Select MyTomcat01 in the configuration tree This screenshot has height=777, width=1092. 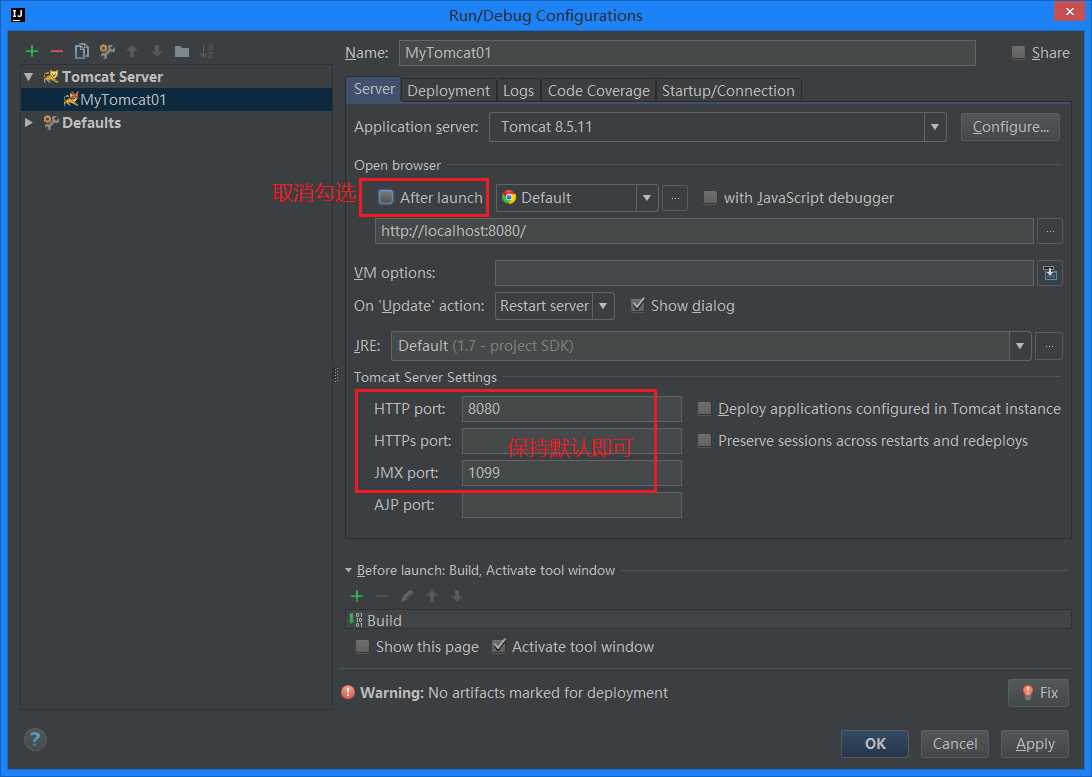tap(177, 100)
